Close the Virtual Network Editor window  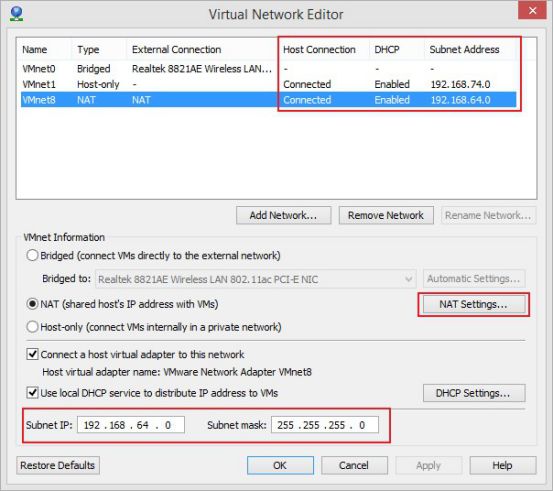click(532, 11)
